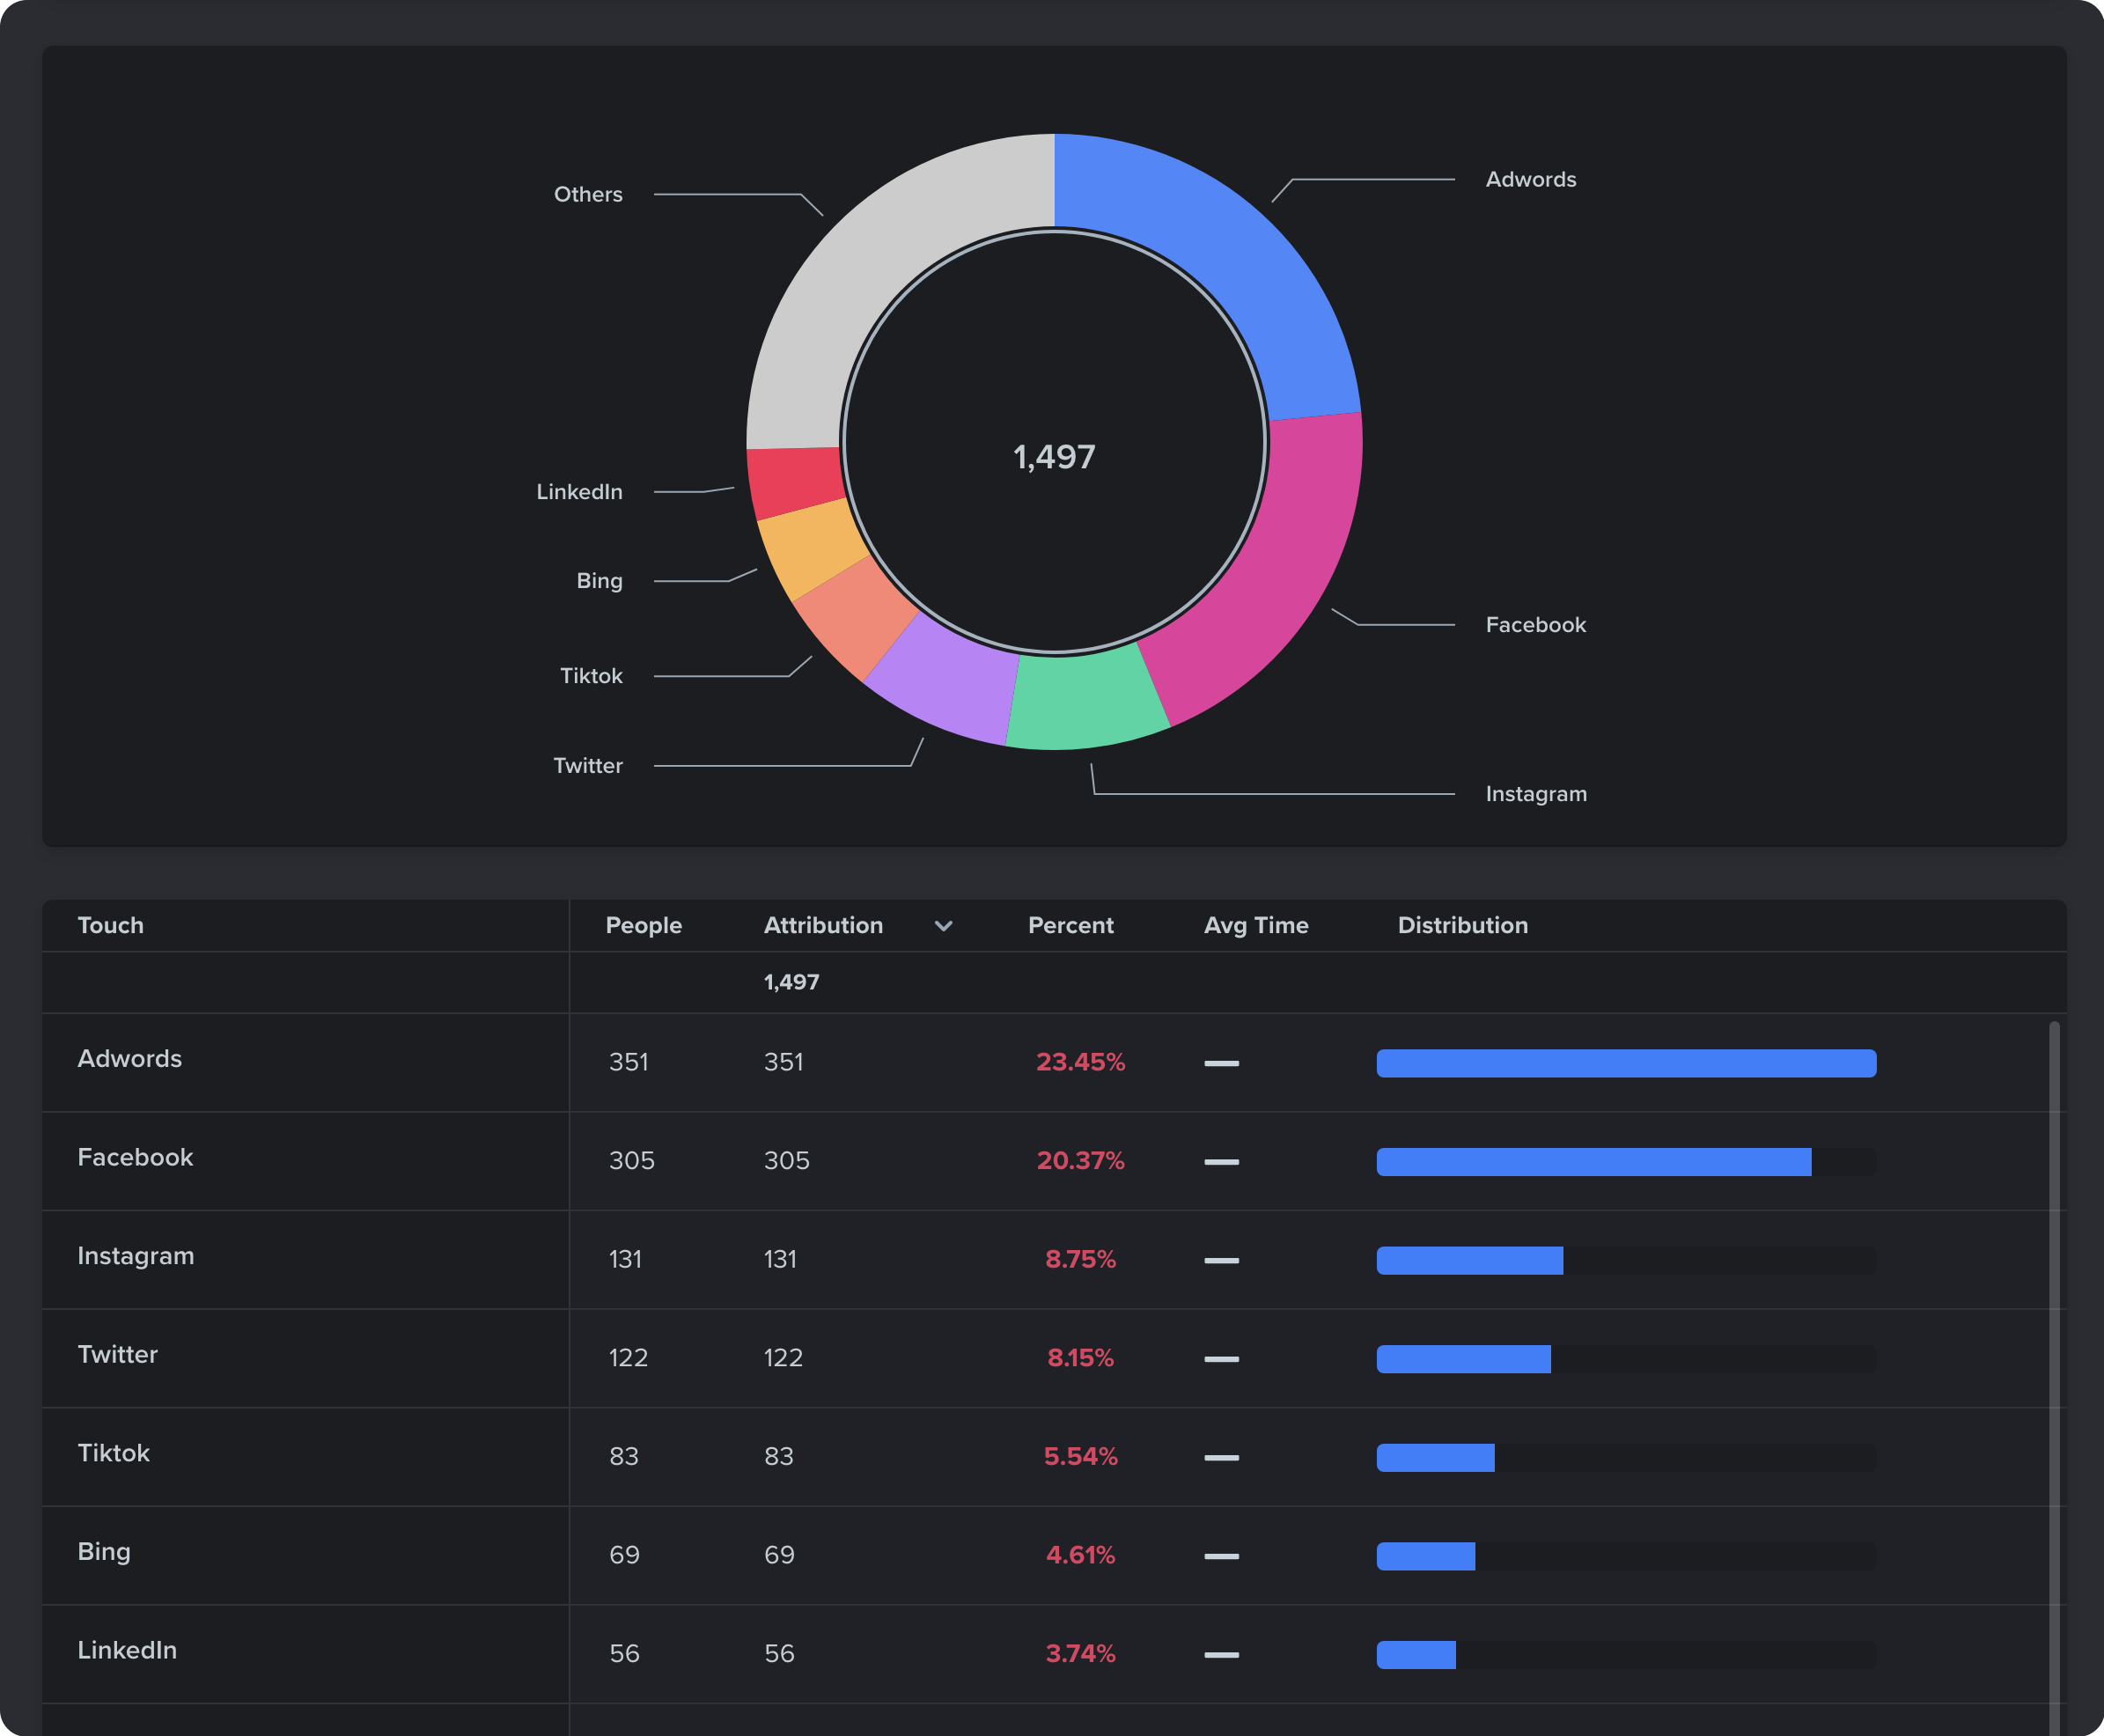2104x1736 pixels.
Task: Click the Twitter People count 122
Action: click(628, 1358)
